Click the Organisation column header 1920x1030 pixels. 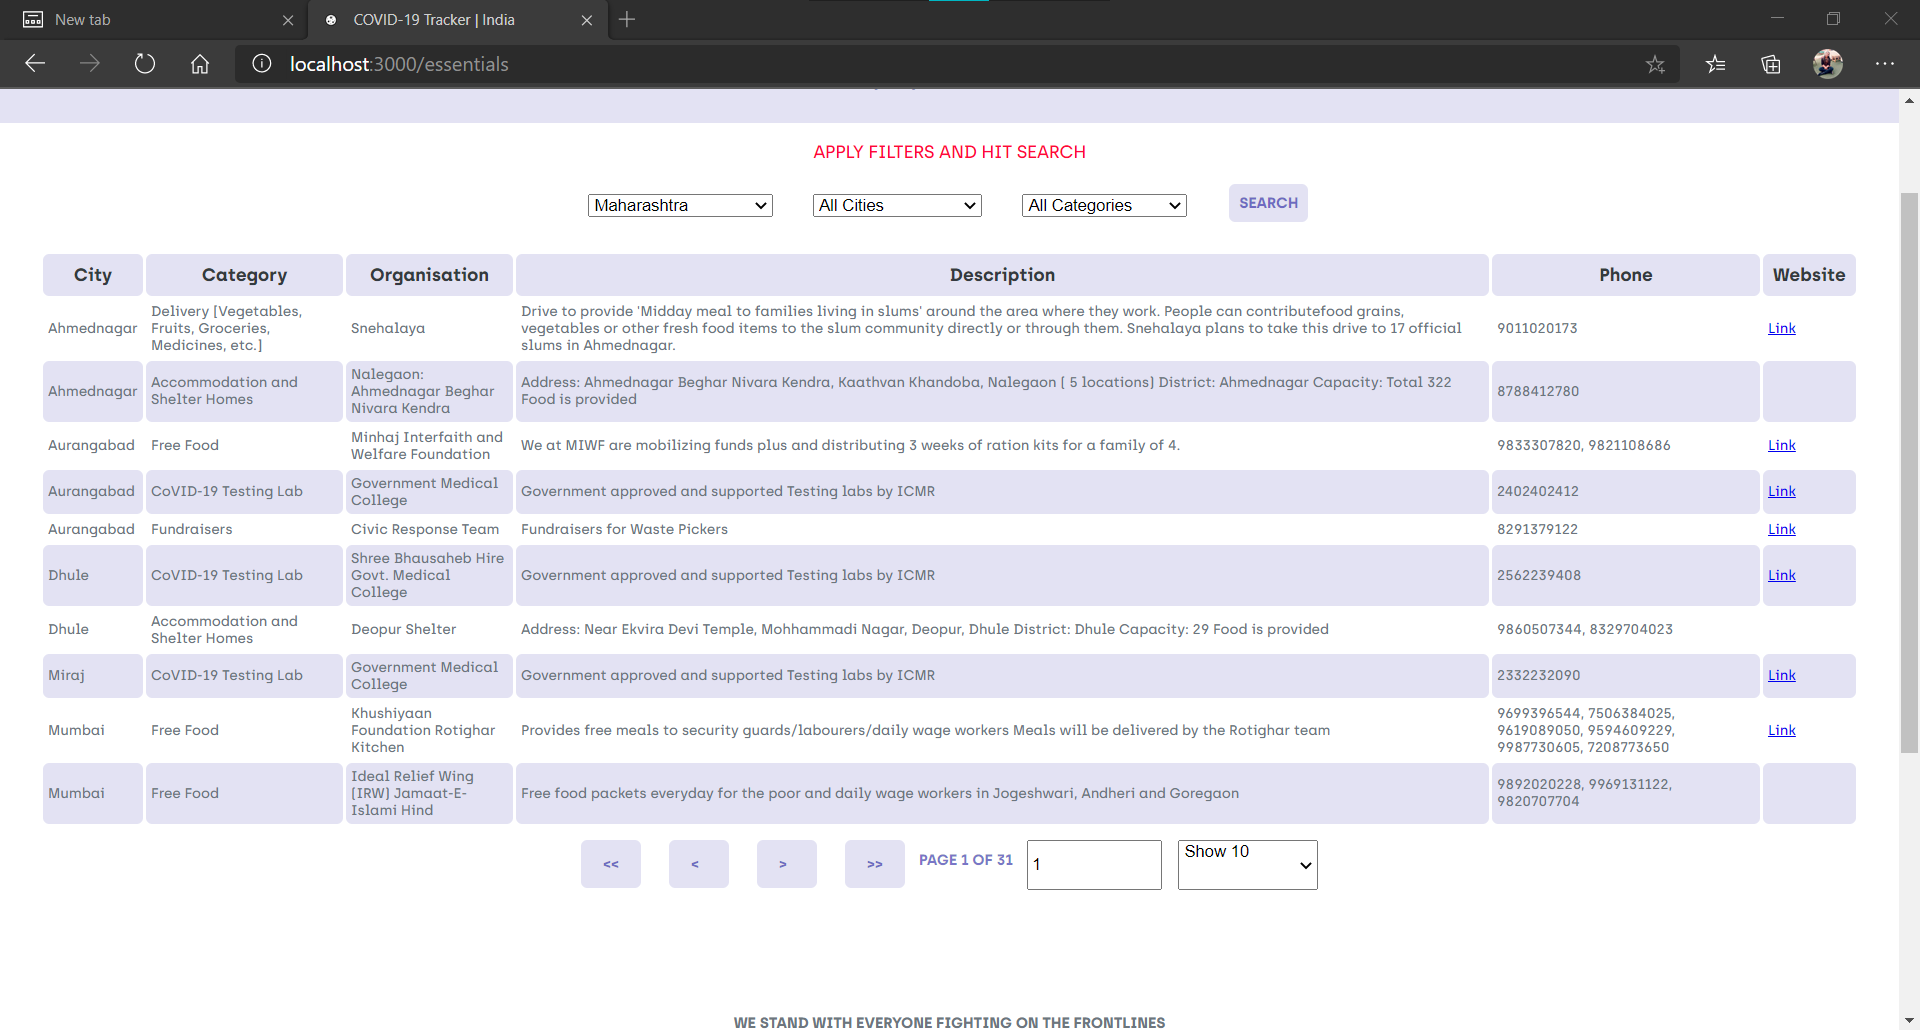tap(429, 275)
